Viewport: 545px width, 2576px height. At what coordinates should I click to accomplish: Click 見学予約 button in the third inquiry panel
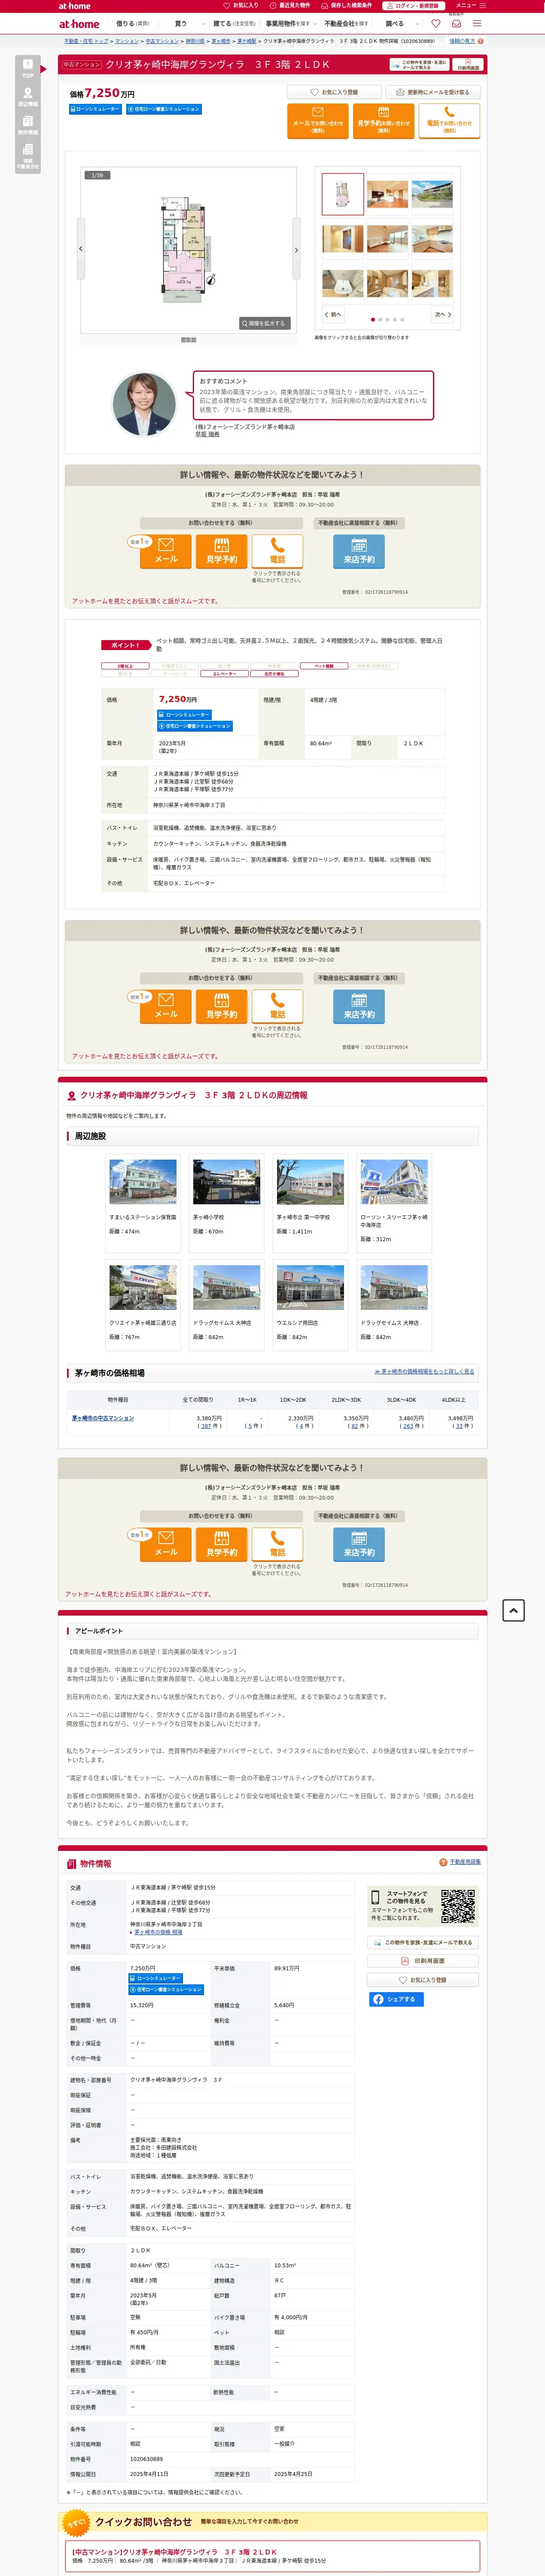click(x=222, y=1545)
